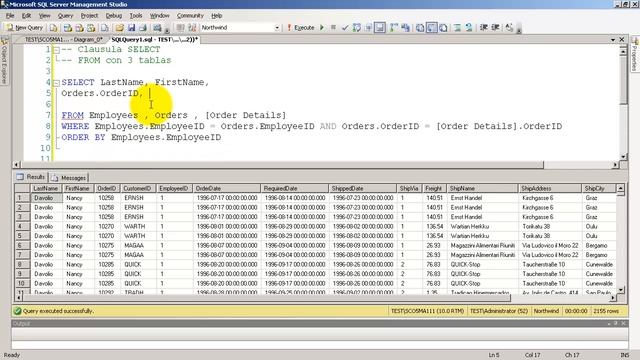Image resolution: width=640 pixels, height=360 pixels.
Task: Open the Window menu
Action: click(160, 16)
